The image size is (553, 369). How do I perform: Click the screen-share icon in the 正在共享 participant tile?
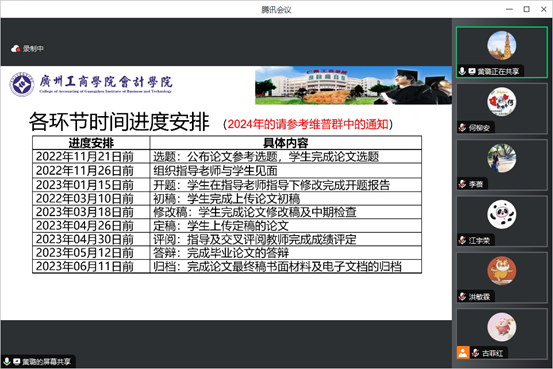472,72
